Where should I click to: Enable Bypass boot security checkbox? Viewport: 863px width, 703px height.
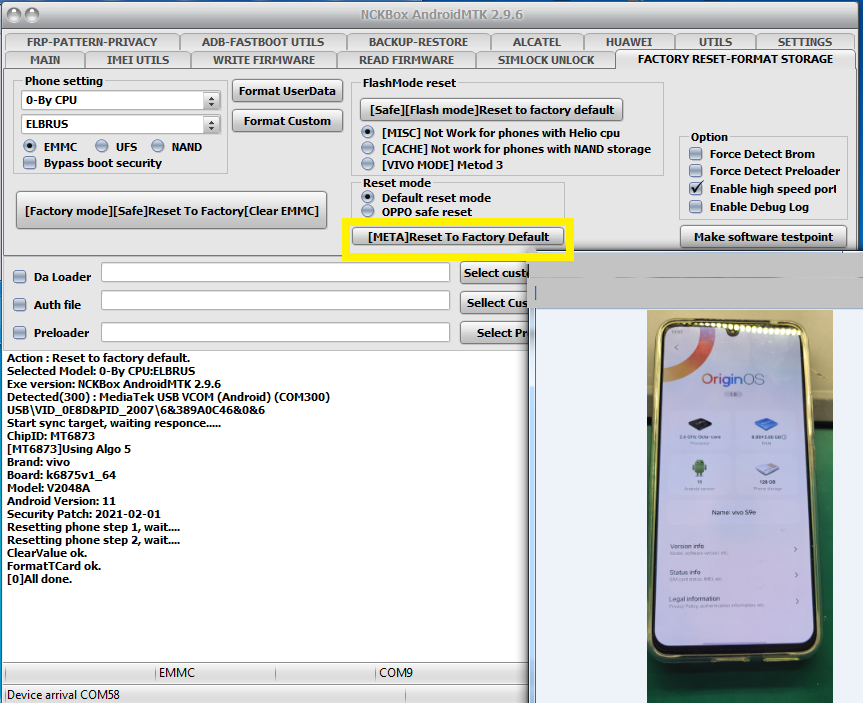click(x=30, y=163)
